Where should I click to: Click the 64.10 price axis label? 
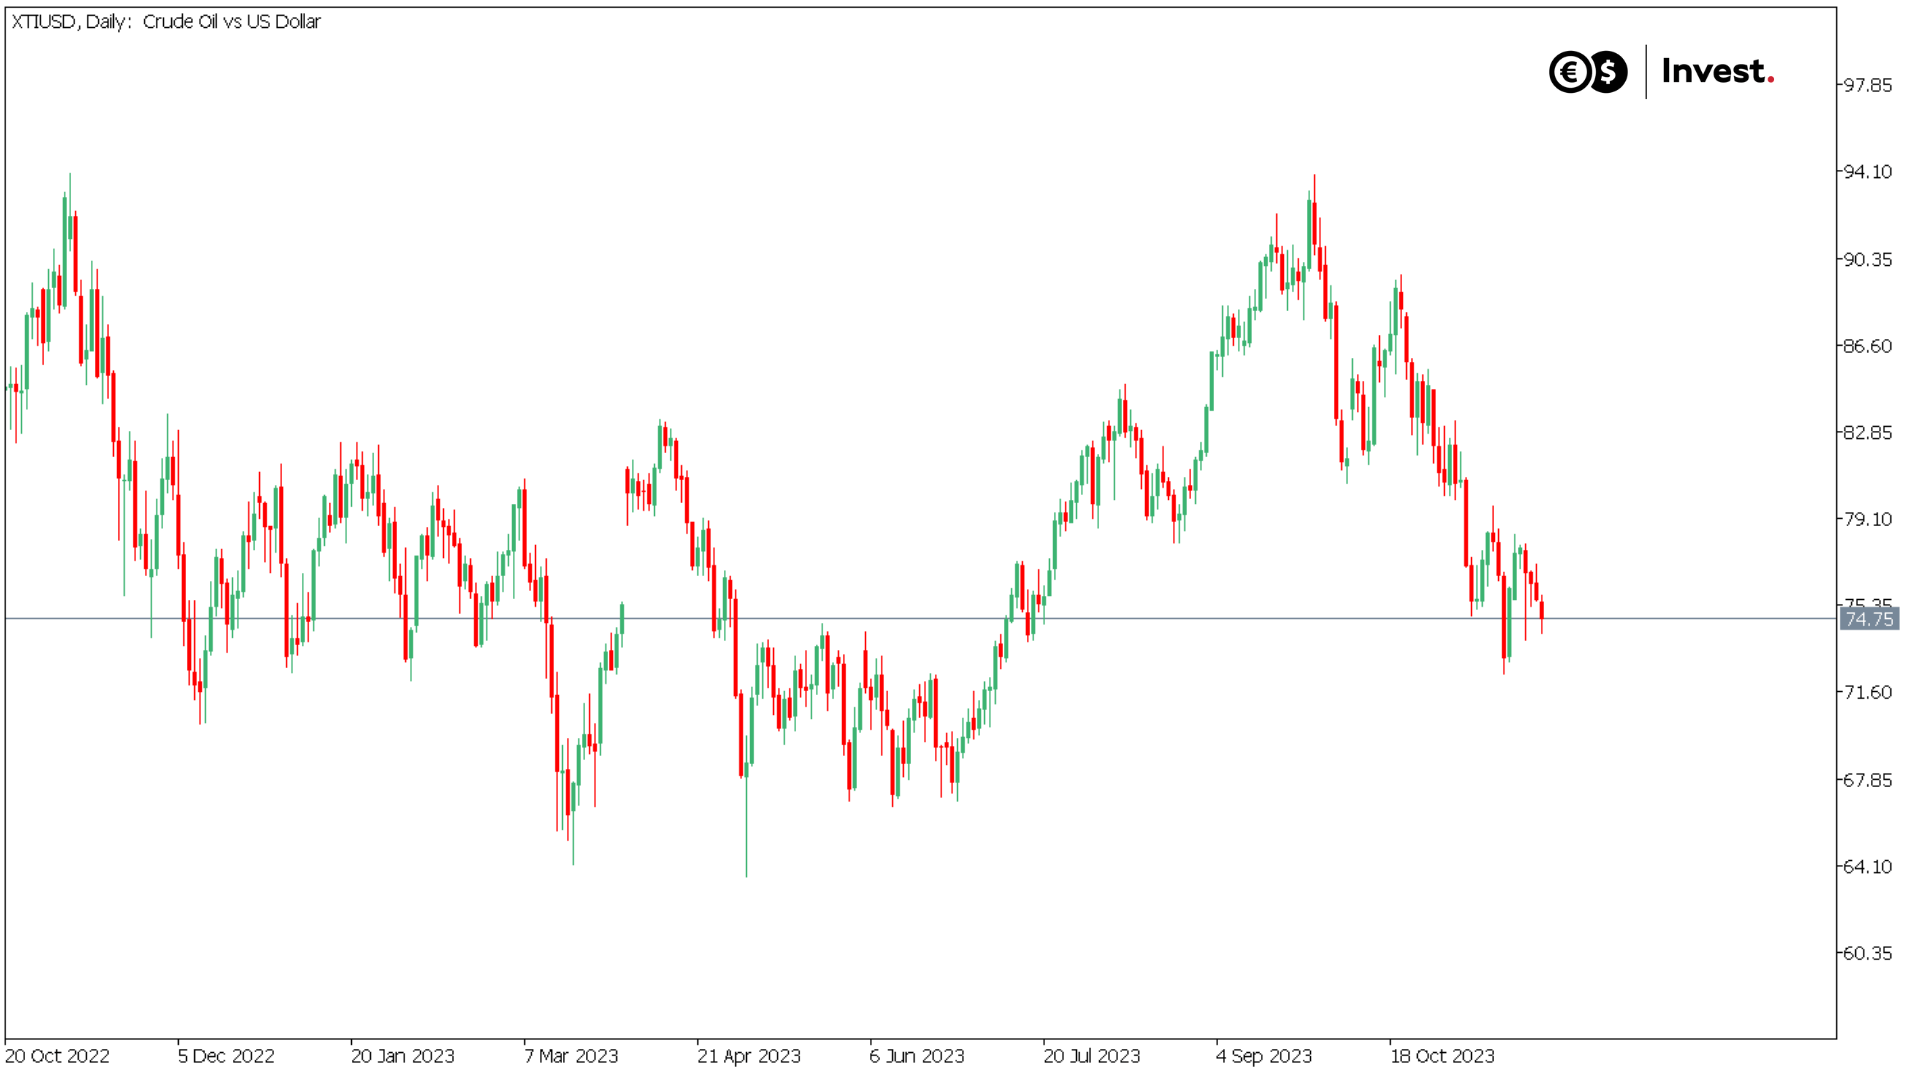click(x=1868, y=867)
